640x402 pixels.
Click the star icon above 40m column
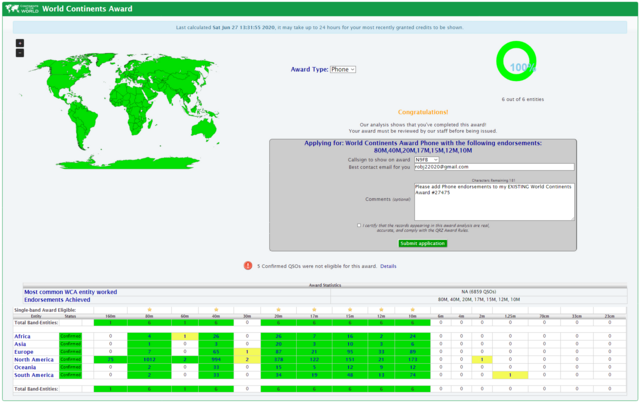click(216, 310)
